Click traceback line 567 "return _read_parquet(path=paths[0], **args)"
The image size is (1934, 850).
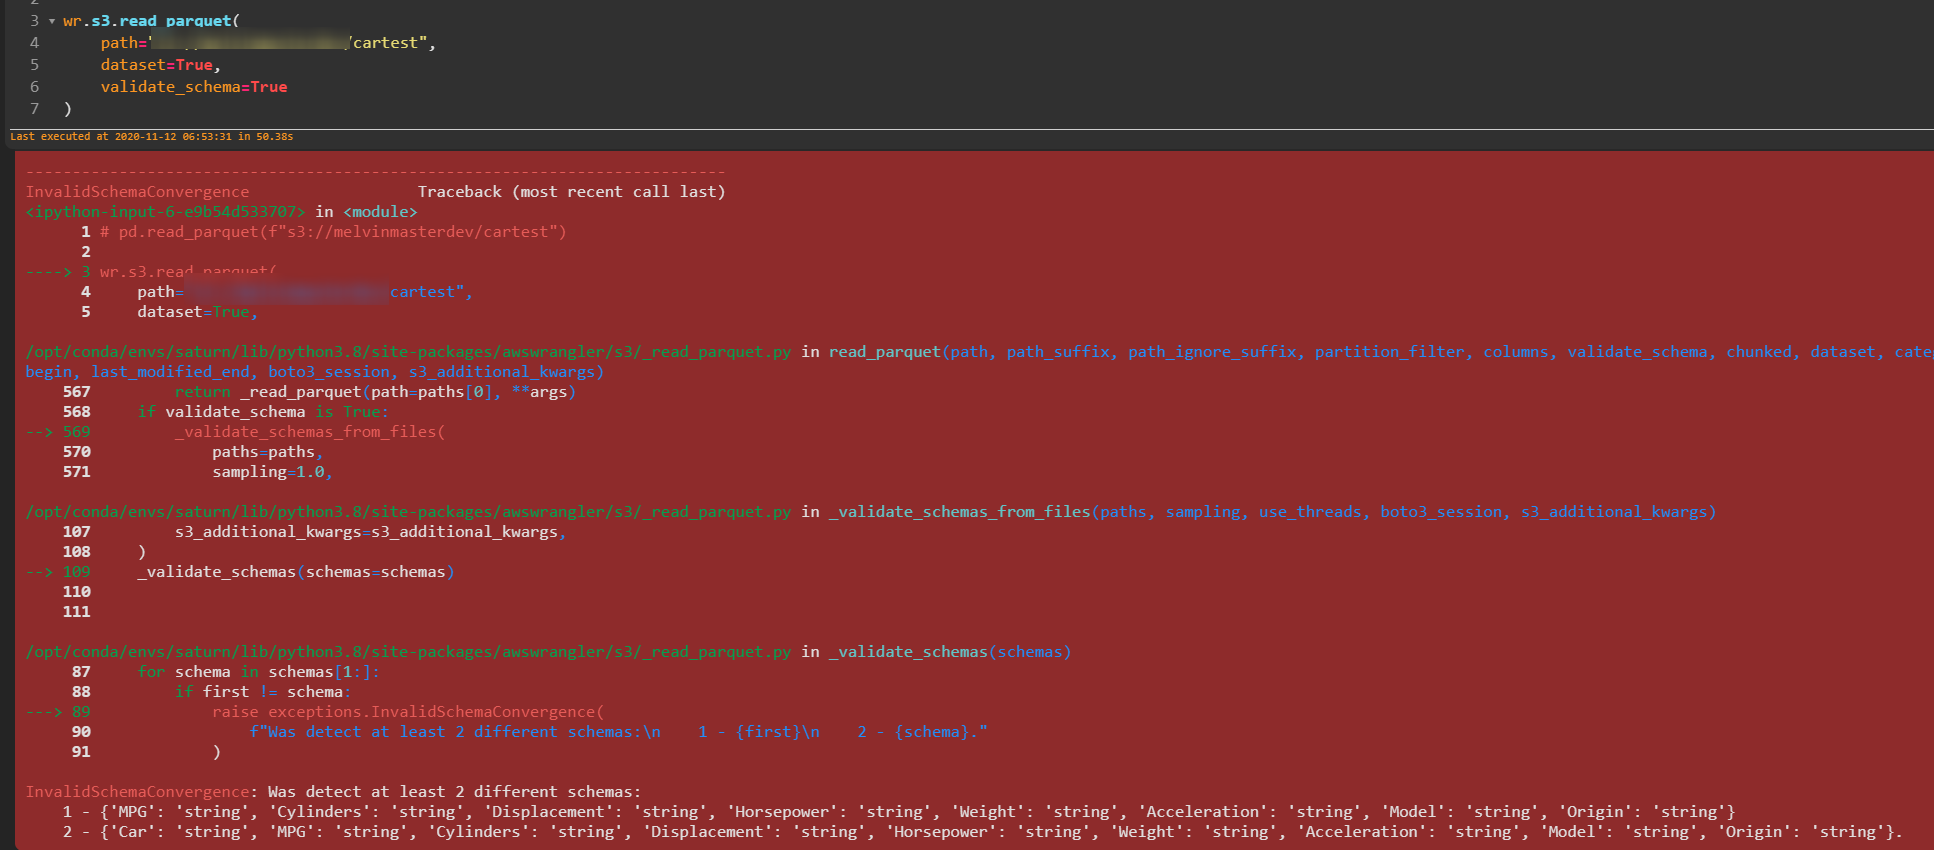coord(375,392)
